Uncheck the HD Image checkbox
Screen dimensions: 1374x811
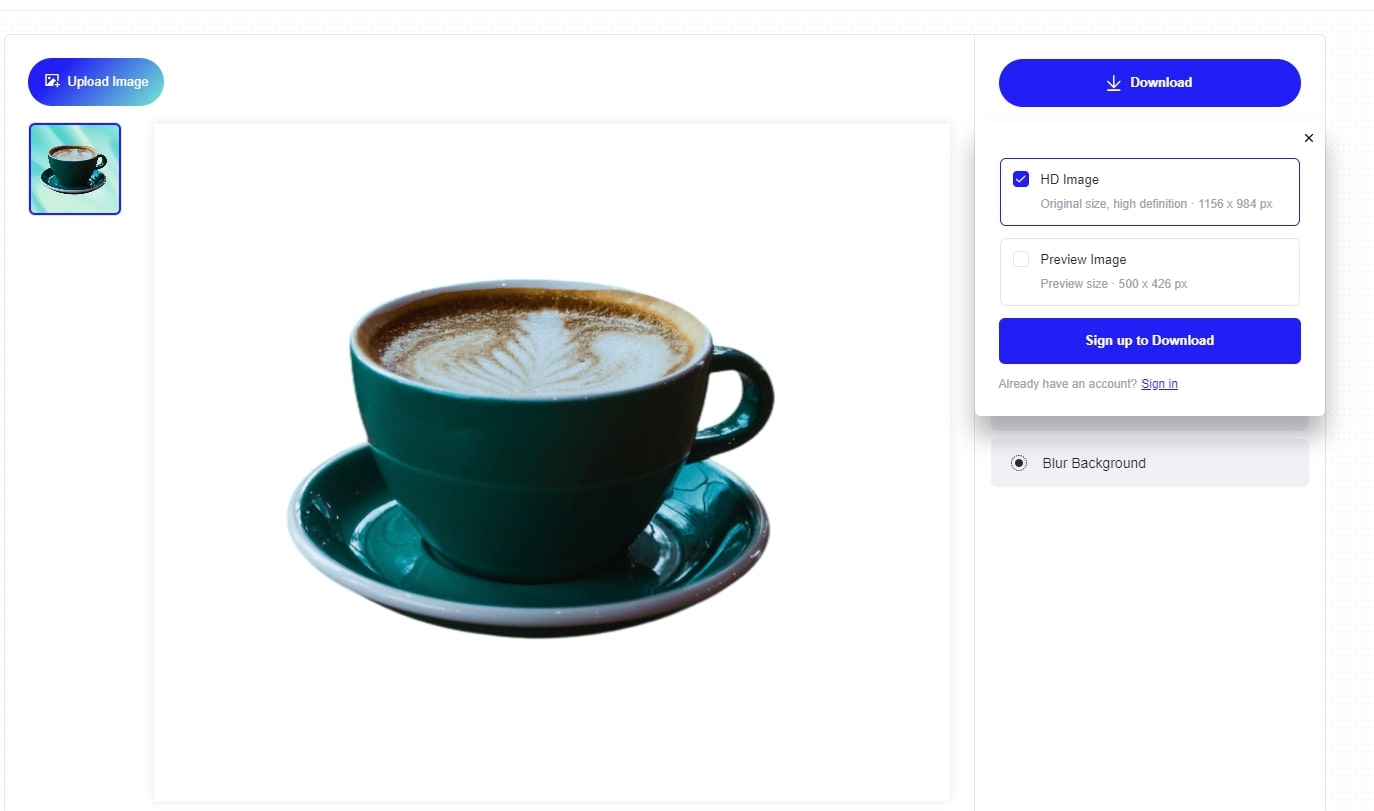pos(1021,179)
